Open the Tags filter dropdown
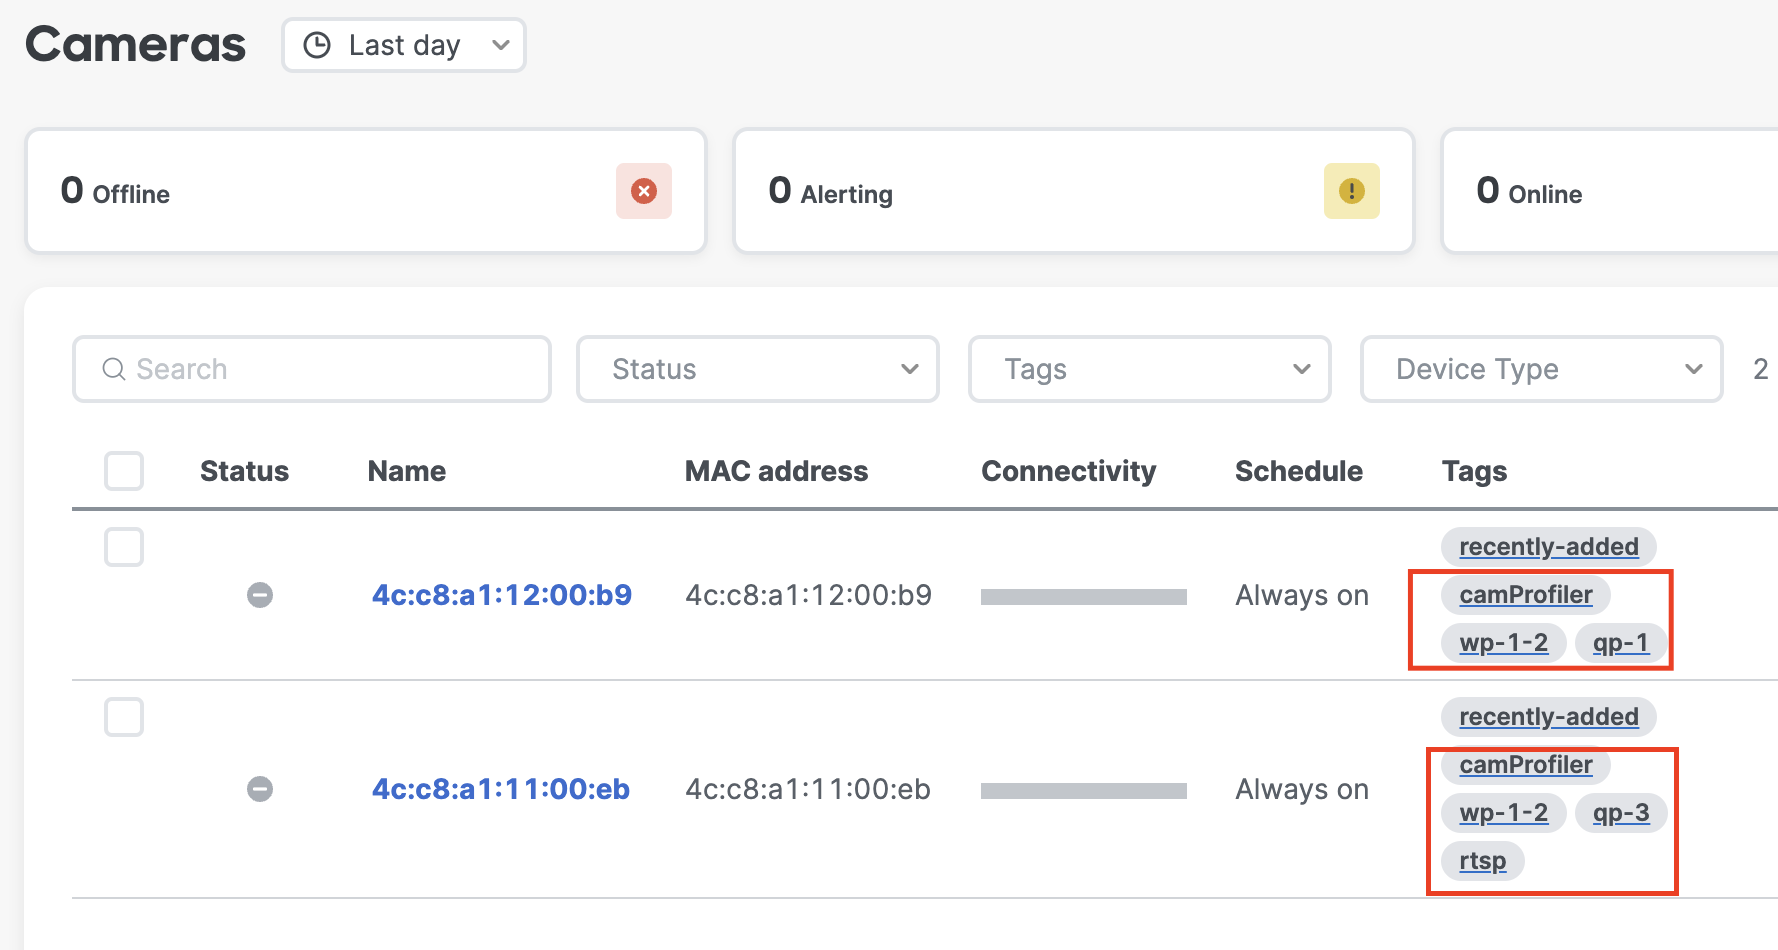The height and width of the screenshot is (950, 1778). click(1149, 369)
